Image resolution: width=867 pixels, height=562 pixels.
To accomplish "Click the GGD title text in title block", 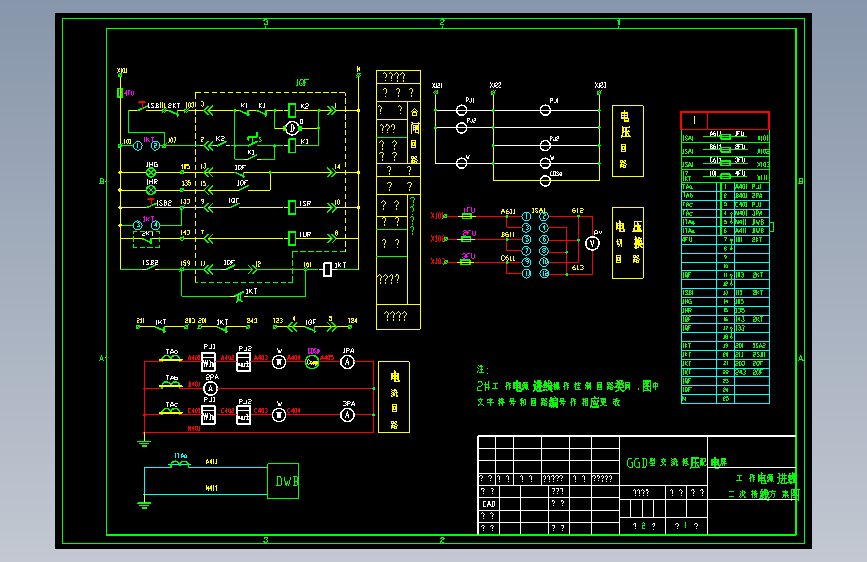I will tap(677, 462).
